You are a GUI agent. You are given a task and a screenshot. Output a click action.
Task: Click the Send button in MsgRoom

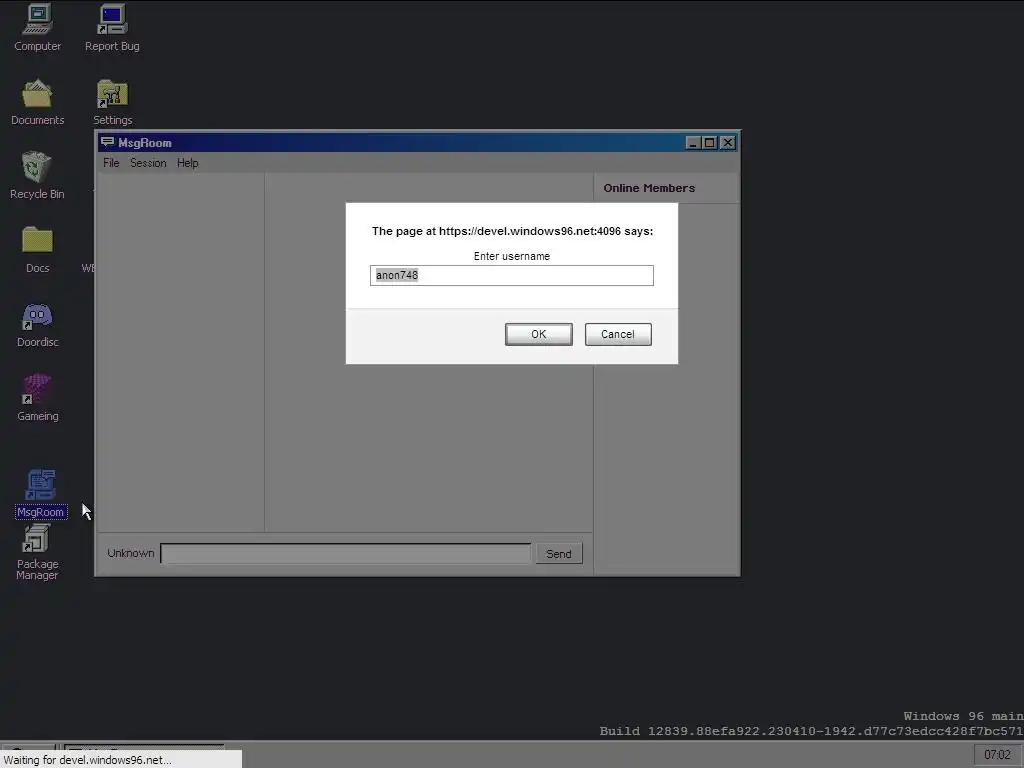click(x=559, y=554)
